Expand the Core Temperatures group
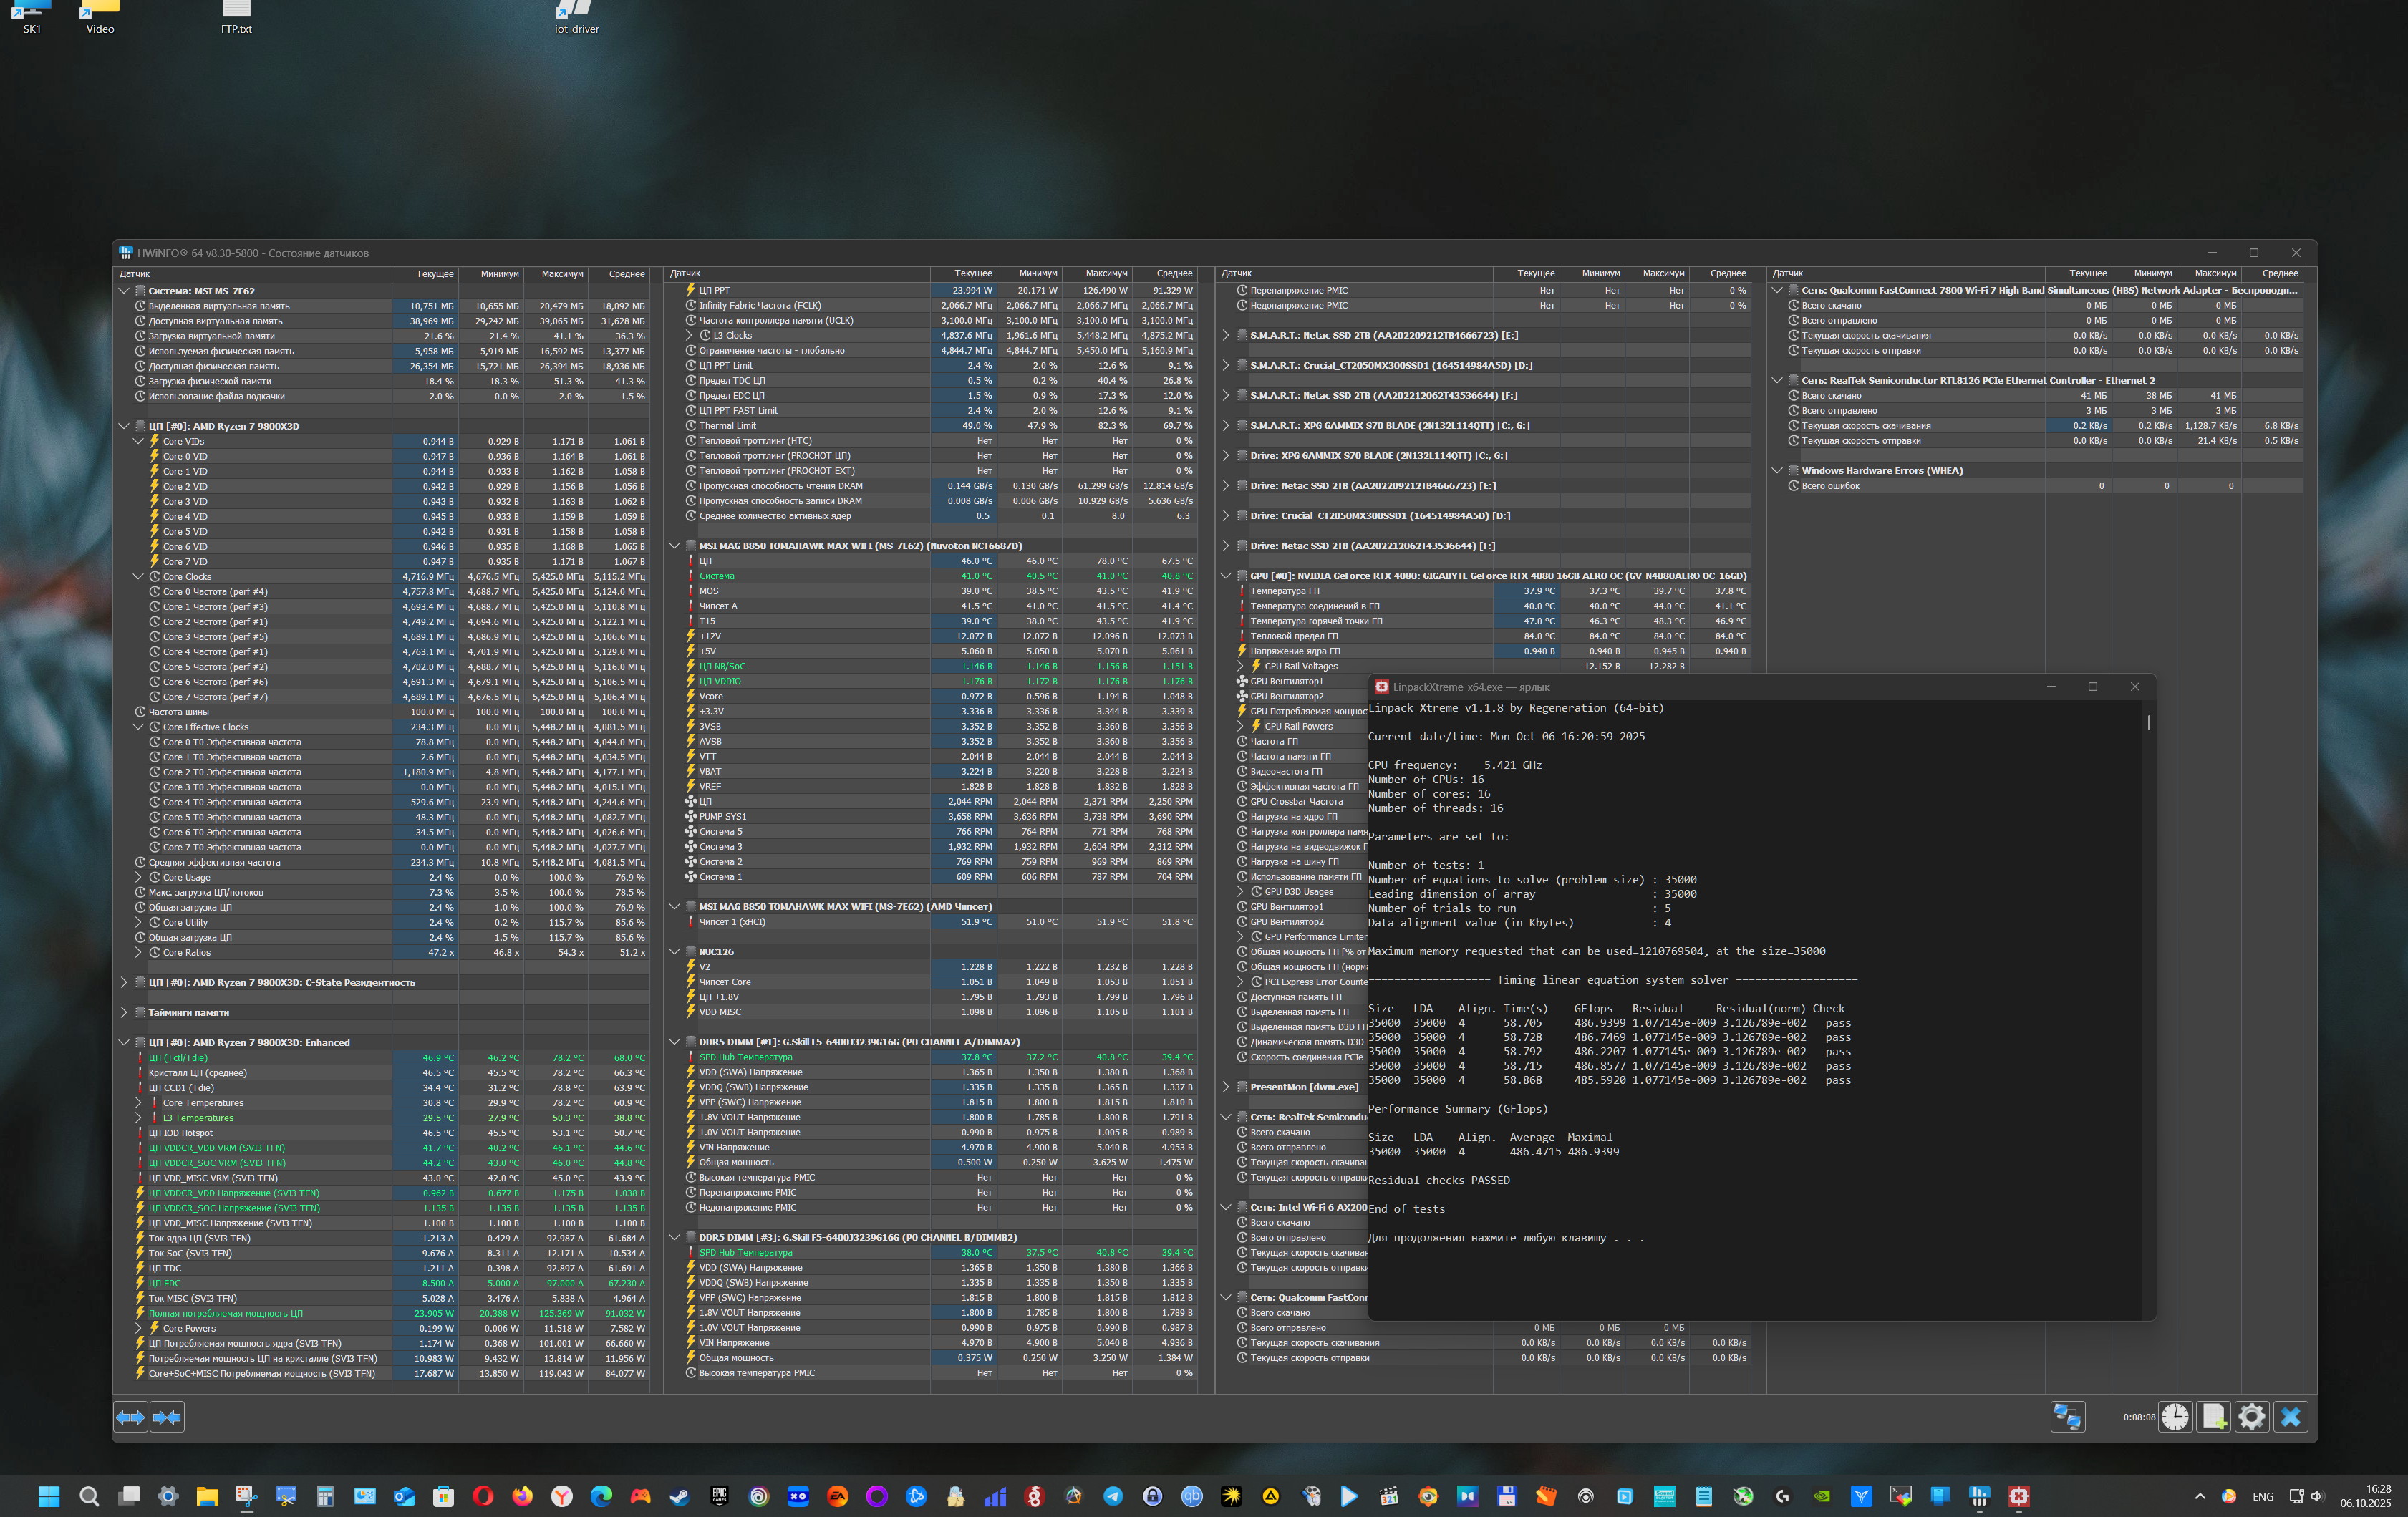Image resolution: width=2408 pixels, height=1517 pixels. tap(139, 1103)
